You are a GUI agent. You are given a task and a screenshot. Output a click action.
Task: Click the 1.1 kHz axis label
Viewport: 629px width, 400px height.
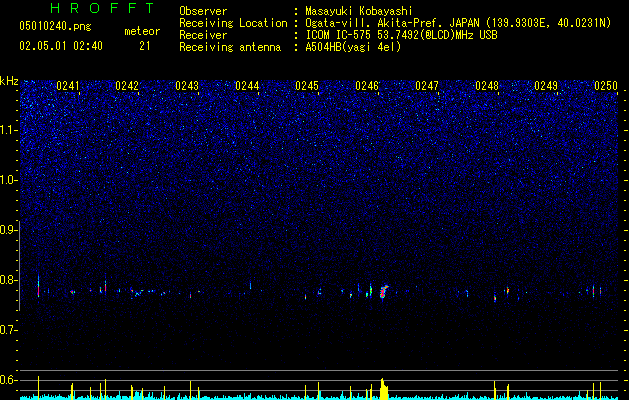pos(8,130)
